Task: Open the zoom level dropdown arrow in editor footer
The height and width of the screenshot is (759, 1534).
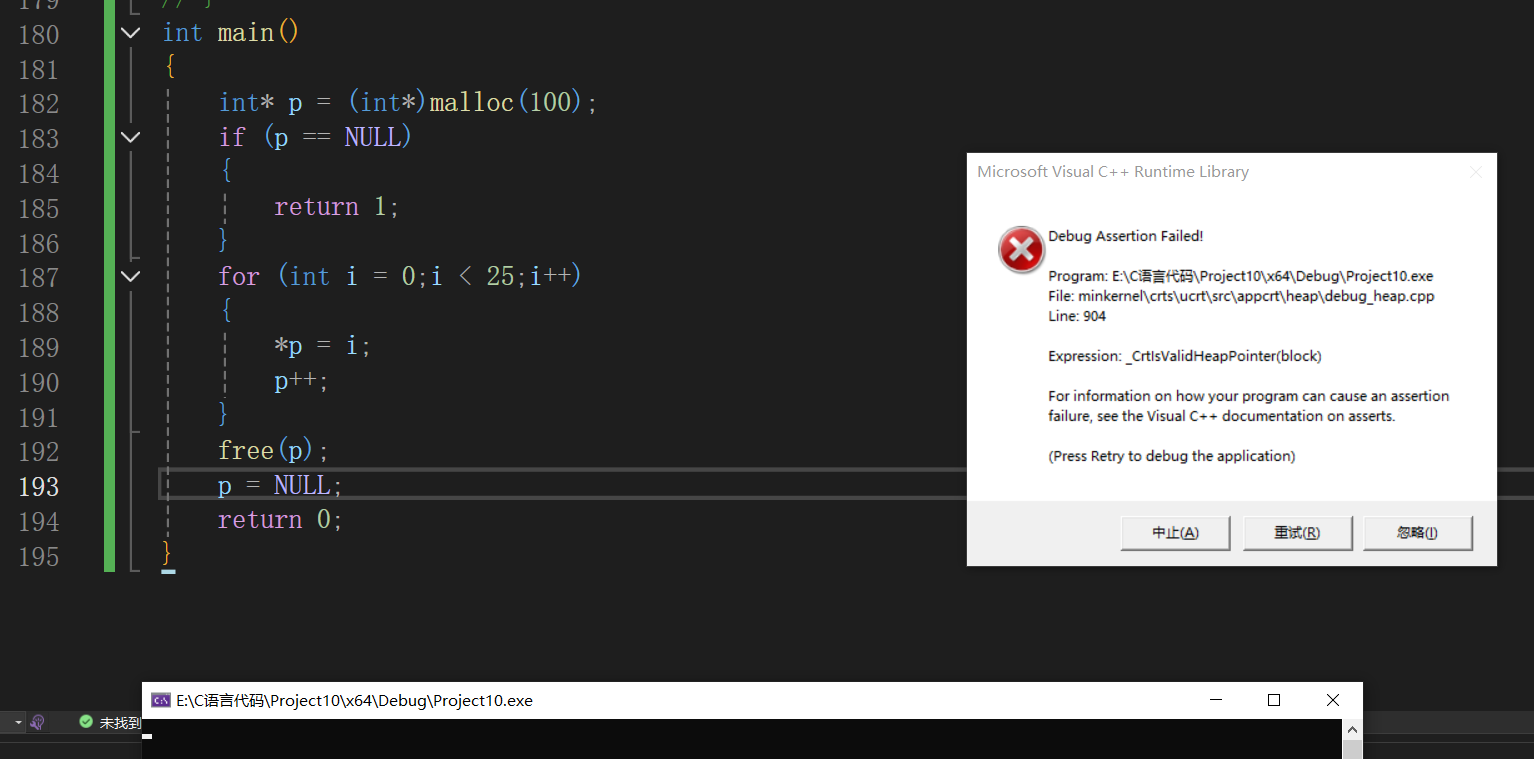Action: [18, 722]
